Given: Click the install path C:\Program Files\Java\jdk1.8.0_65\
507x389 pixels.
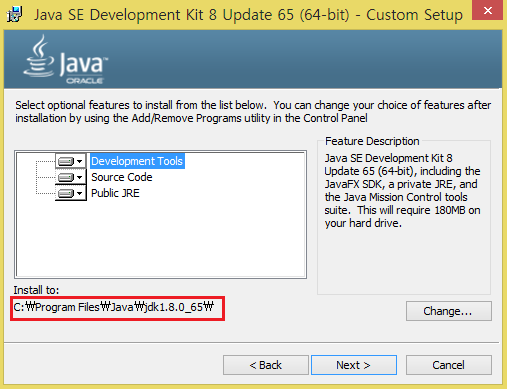Looking at the screenshot, I should click(x=114, y=307).
